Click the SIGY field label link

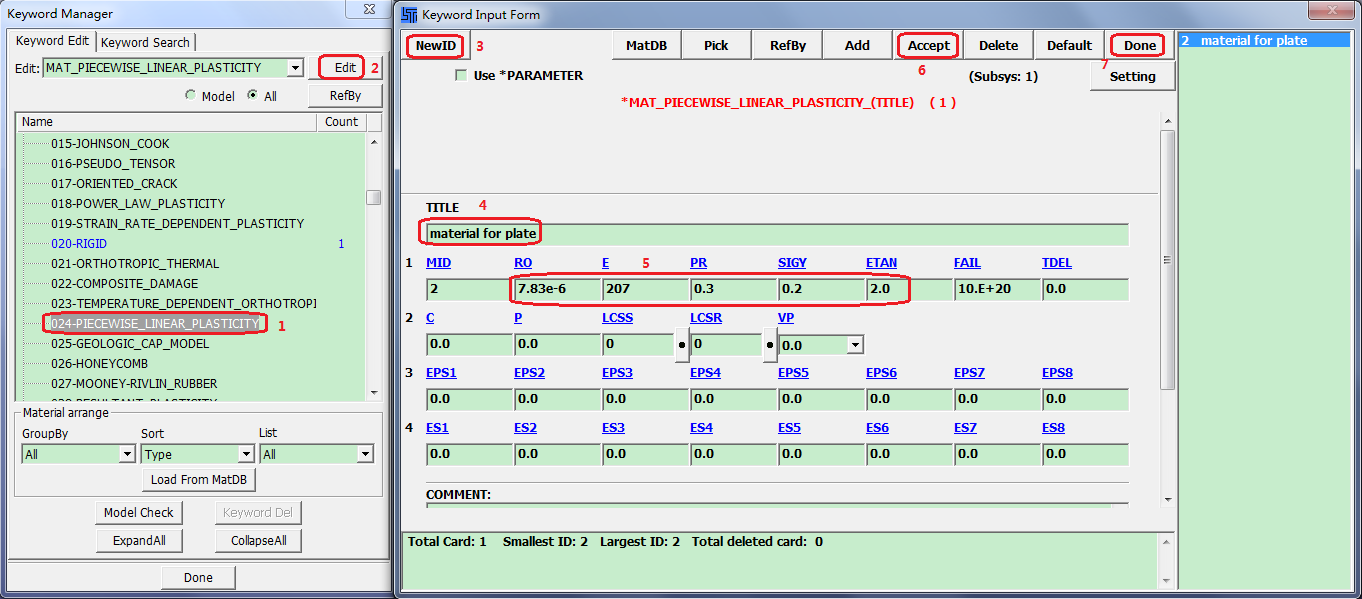coord(792,263)
